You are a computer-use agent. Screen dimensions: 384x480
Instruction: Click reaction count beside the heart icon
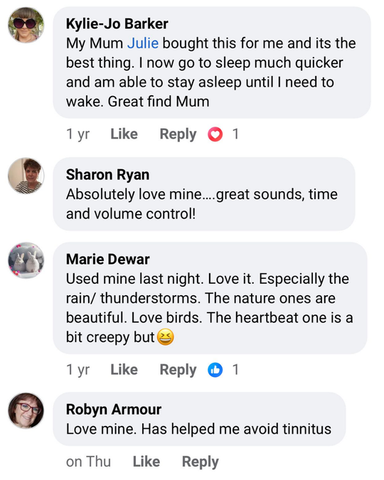[x=235, y=134]
